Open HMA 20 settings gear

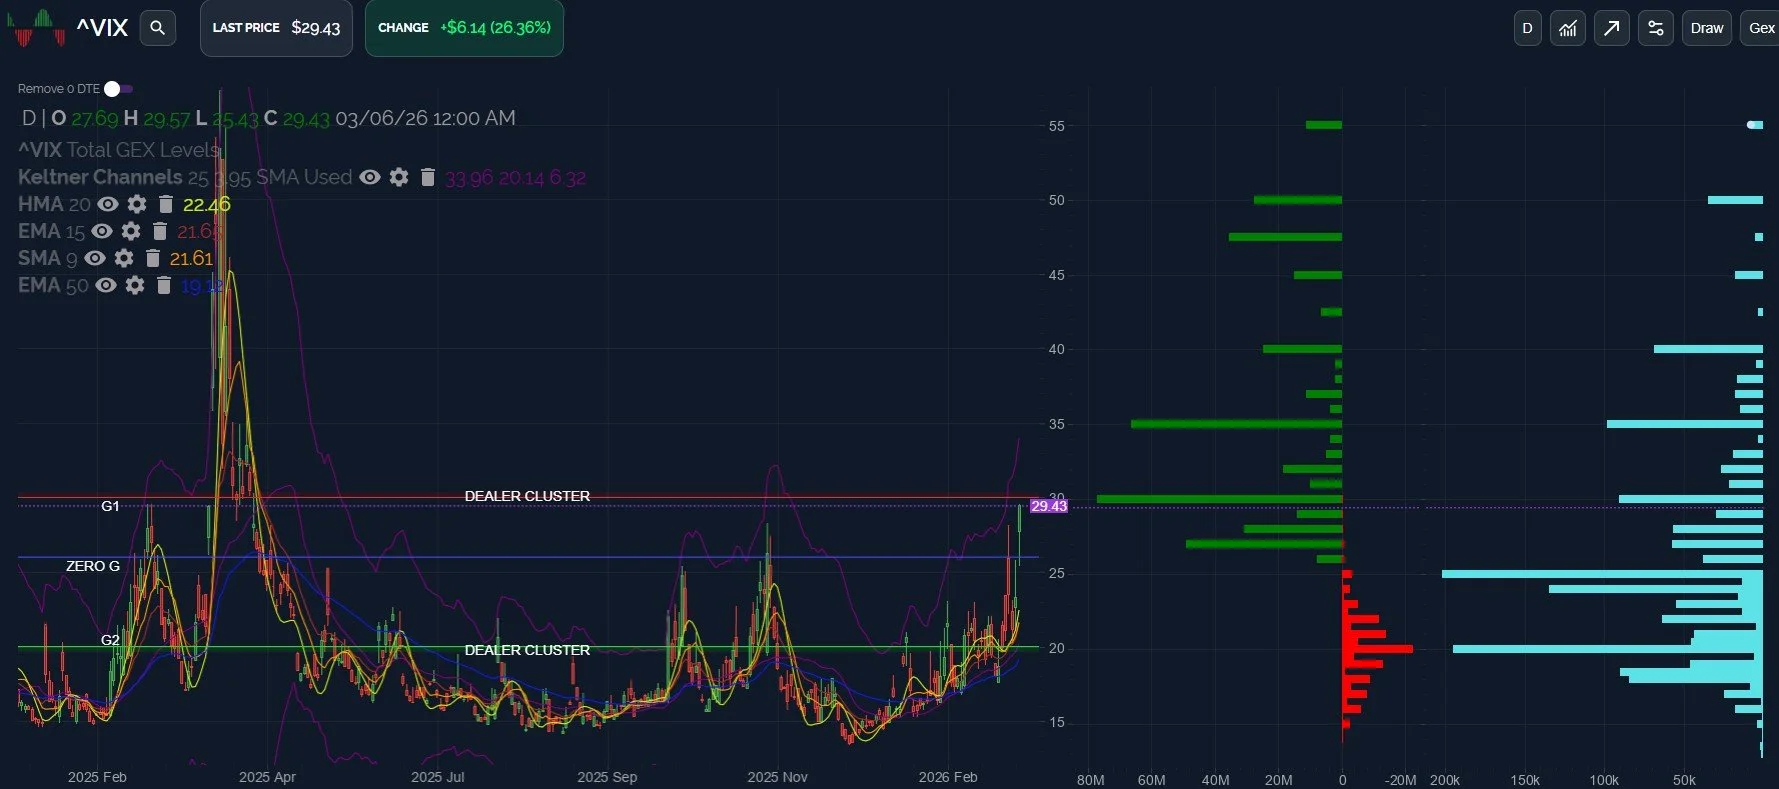click(x=137, y=204)
